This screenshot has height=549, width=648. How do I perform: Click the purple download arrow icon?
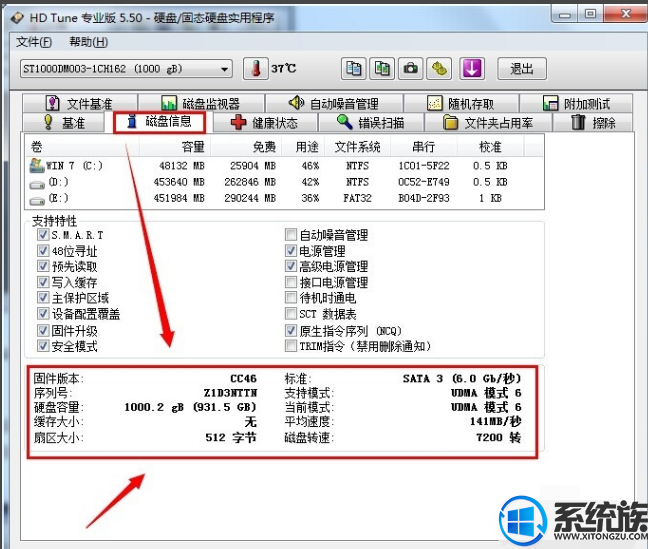click(x=472, y=69)
